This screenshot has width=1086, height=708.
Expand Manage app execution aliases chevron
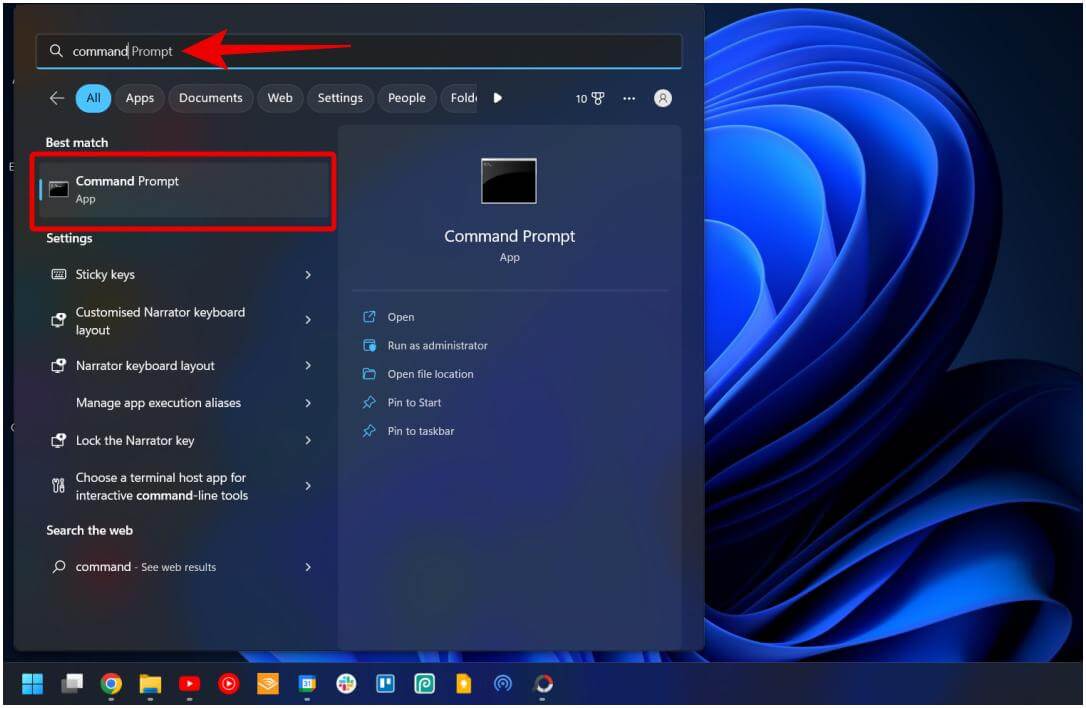pyautogui.click(x=308, y=403)
